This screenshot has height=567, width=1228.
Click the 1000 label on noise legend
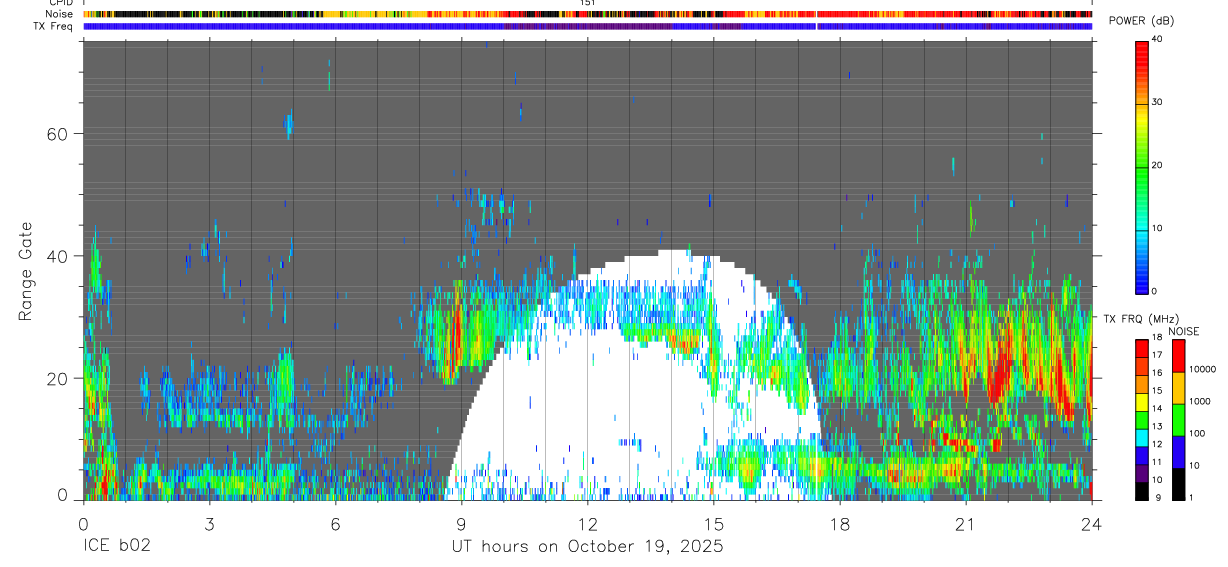[1199, 401]
